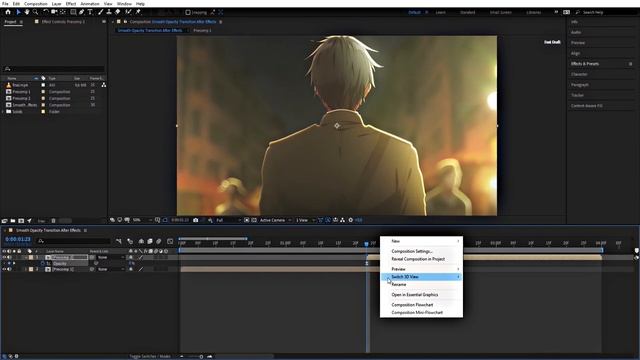The width and height of the screenshot is (640, 360).
Task: Mute audio of layer 2
Action: click(x=9, y=269)
